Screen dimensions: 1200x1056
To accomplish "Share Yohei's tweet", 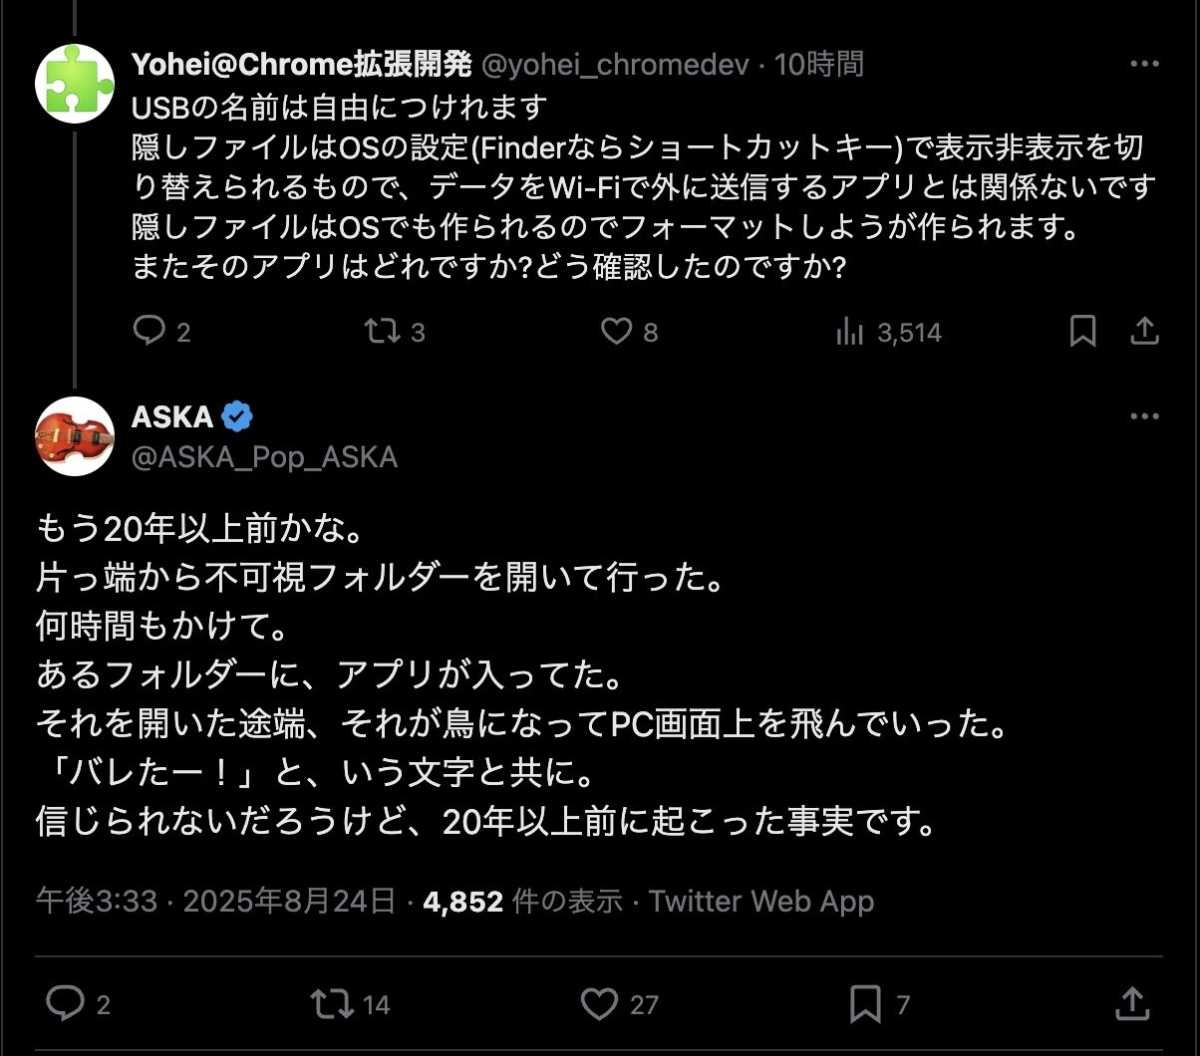I will [x=1144, y=331].
